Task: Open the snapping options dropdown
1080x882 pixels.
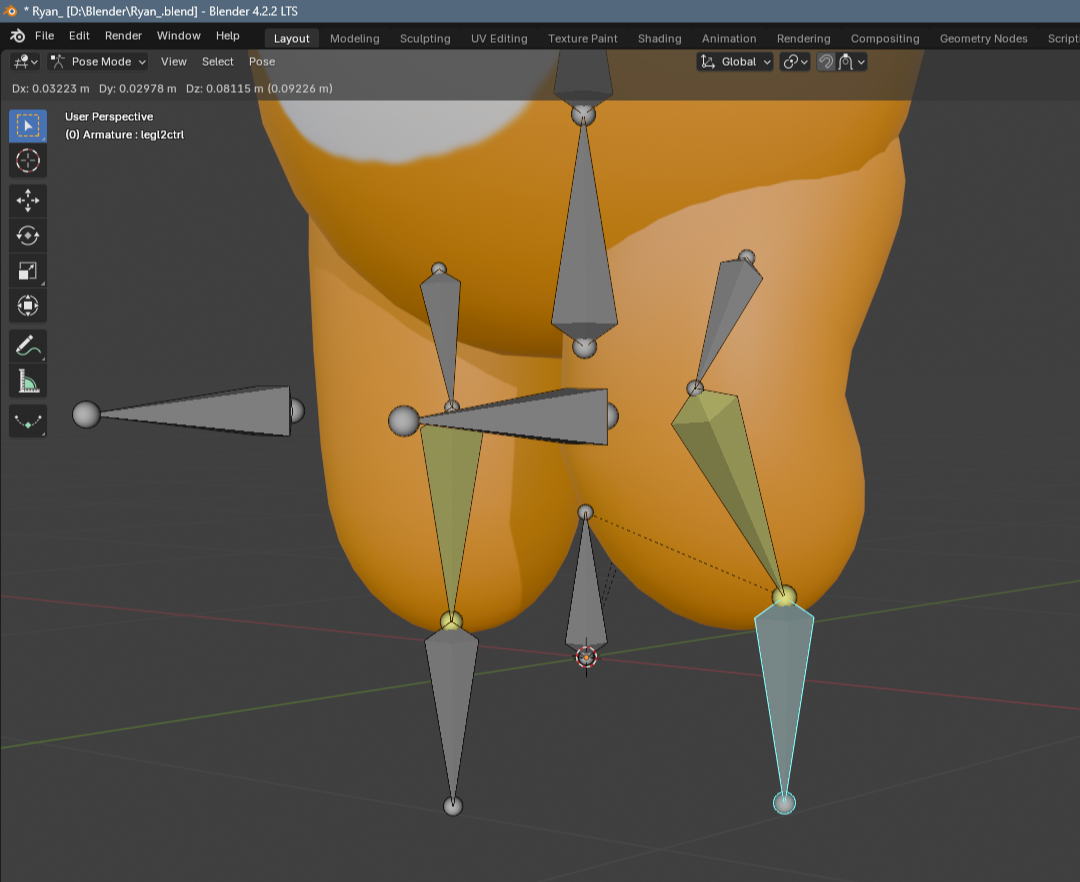Action: click(851, 61)
